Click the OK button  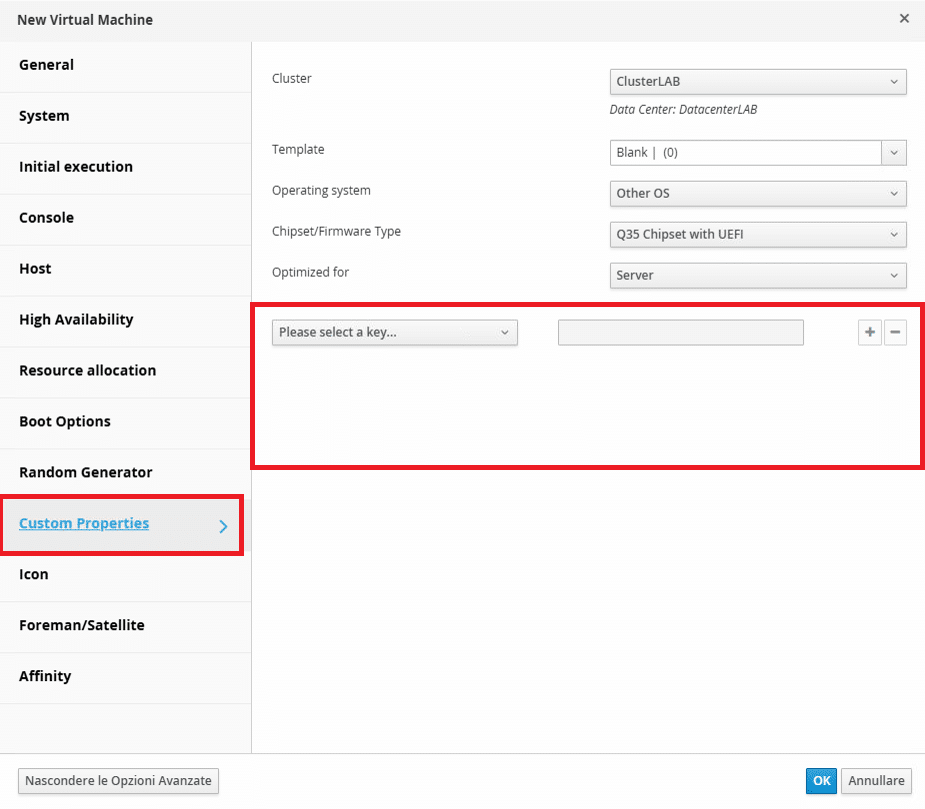tap(821, 781)
